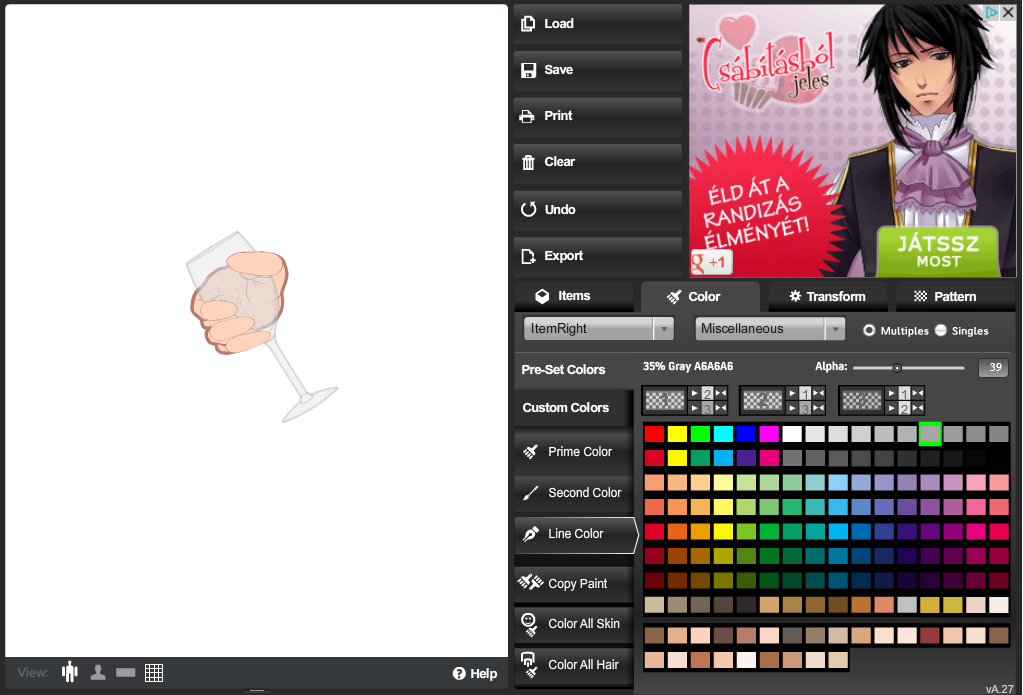Clear the canvas with the Clear button
The width and height of the screenshot is (1023, 695).
pyautogui.click(x=597, y=162)
